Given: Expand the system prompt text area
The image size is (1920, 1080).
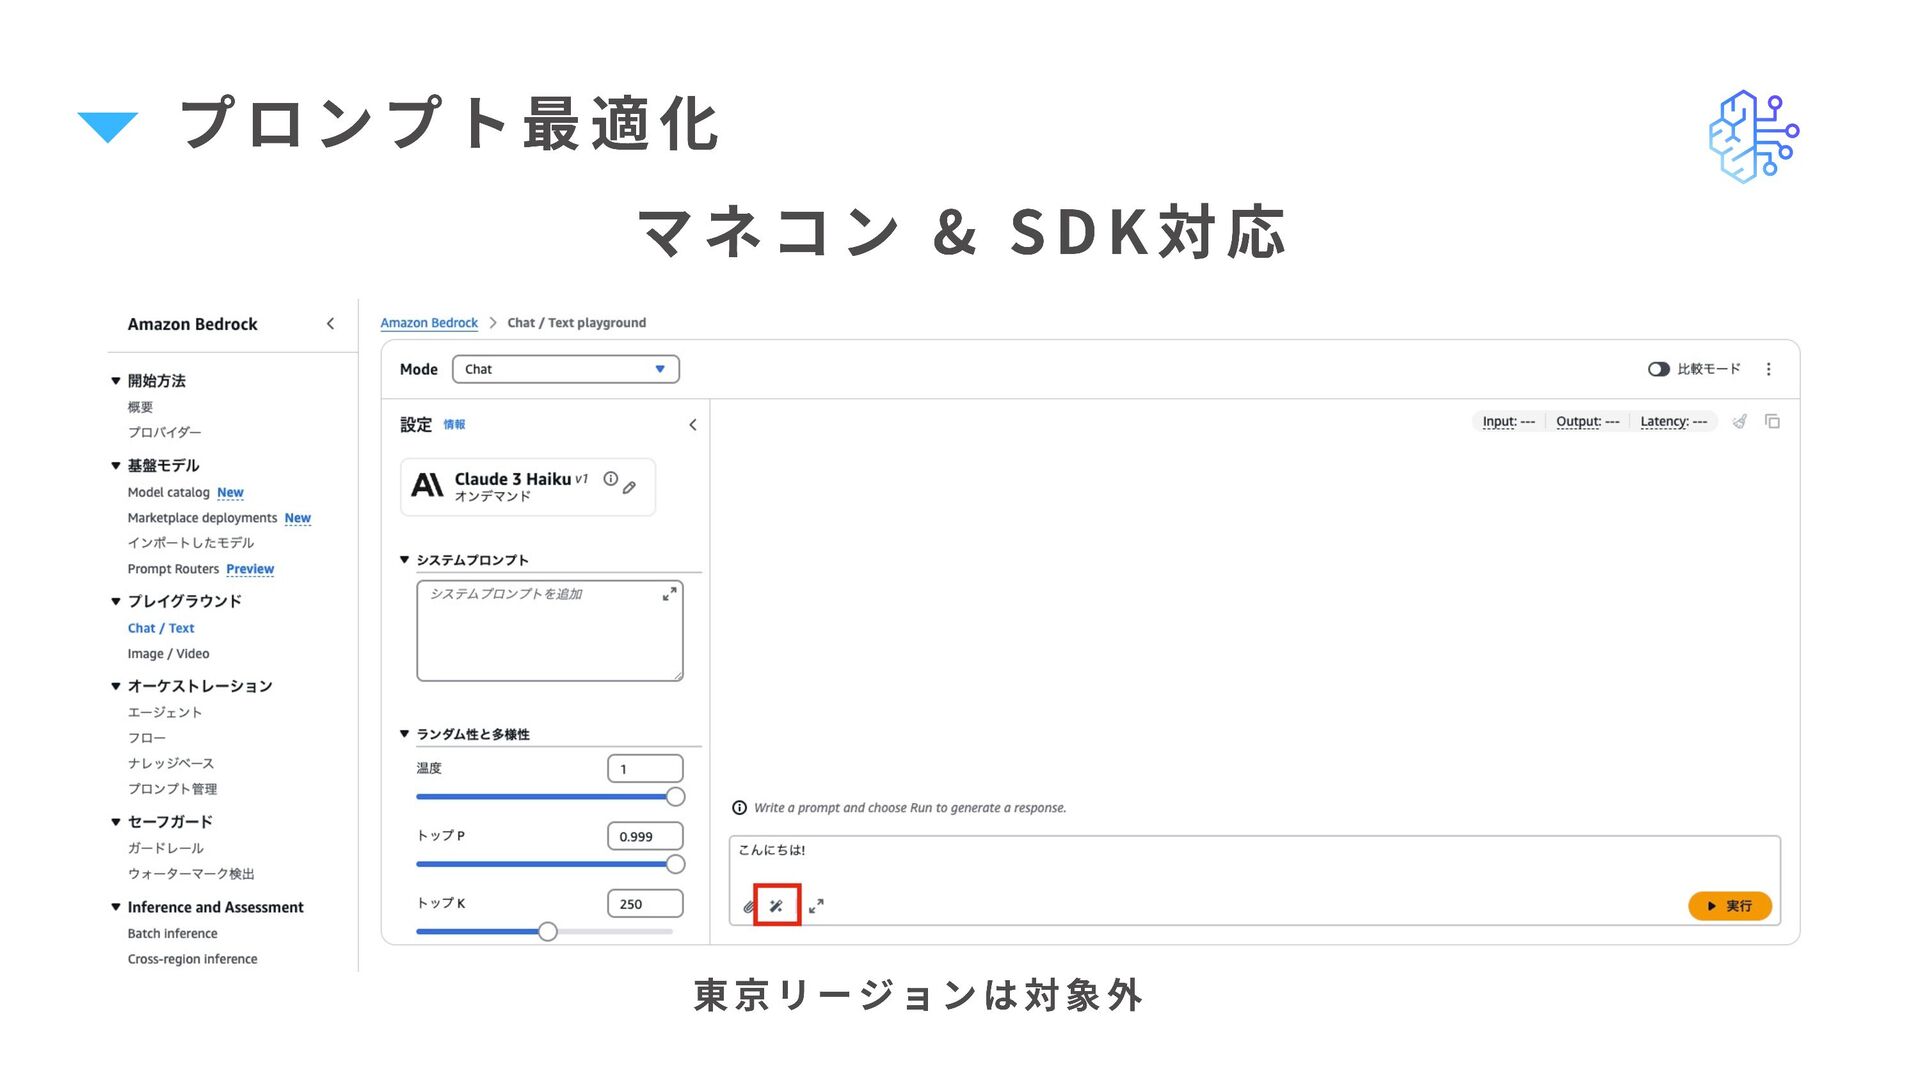Looking at the screenshot, I should (669, 594).
